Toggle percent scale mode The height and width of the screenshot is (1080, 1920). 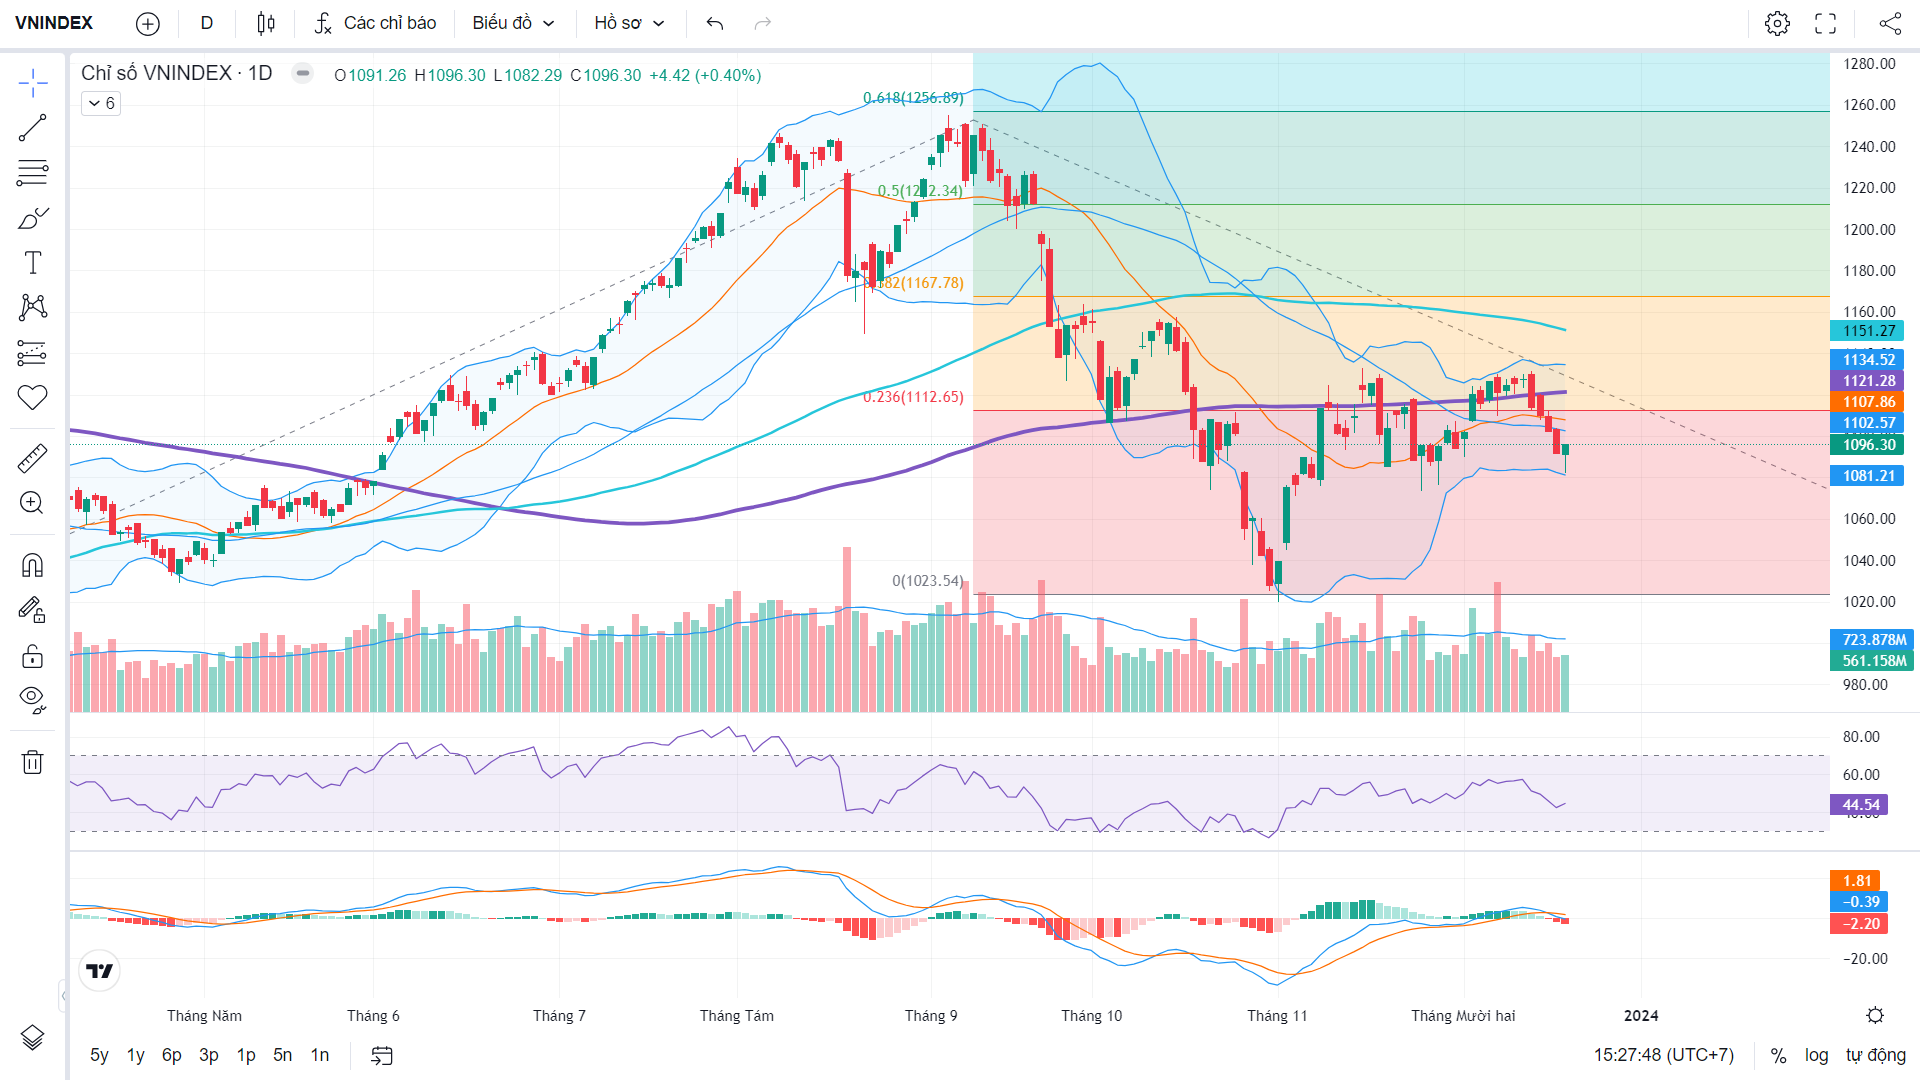(x=1778, y=1055)
